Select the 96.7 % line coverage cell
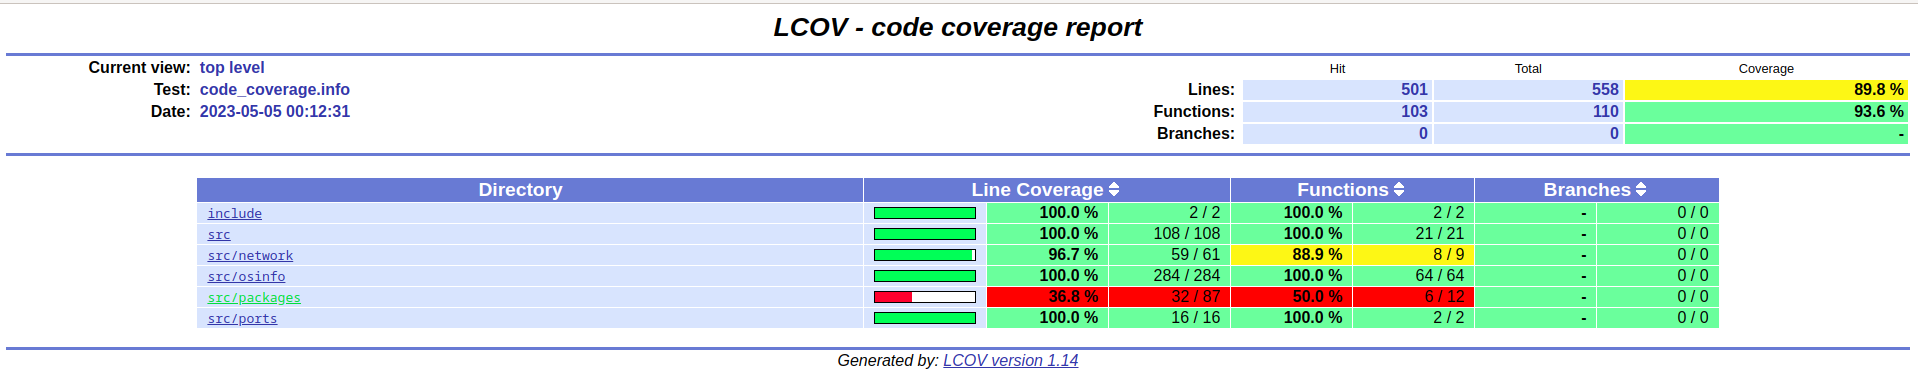Viewport: 1918px width, 378px height. (1047, 255)
